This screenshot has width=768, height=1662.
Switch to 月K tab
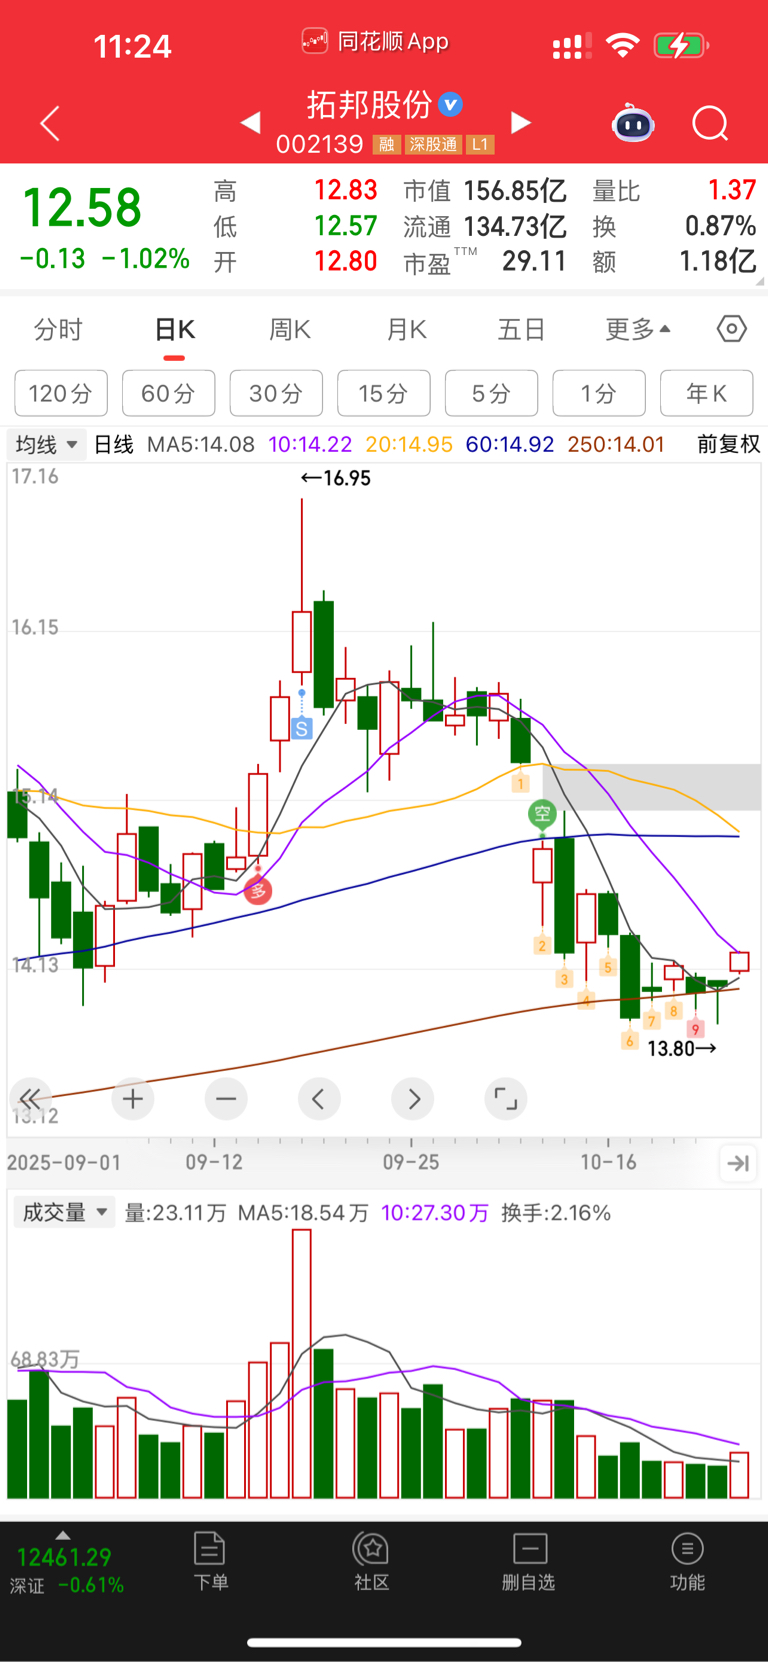[x=406, y=329]
